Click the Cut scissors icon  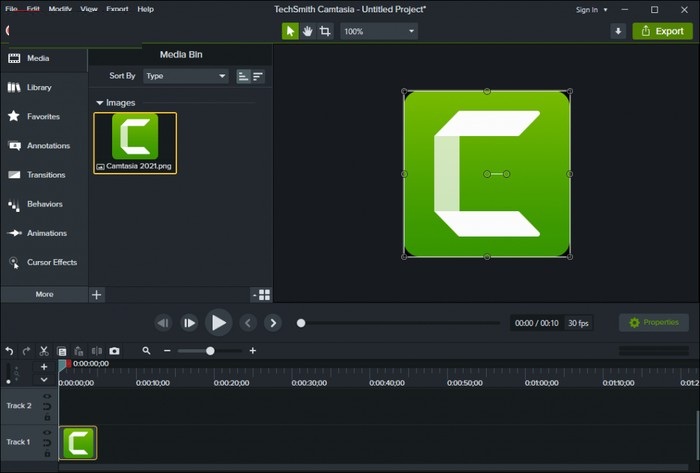pyautogui.click(x=44, y=351)
